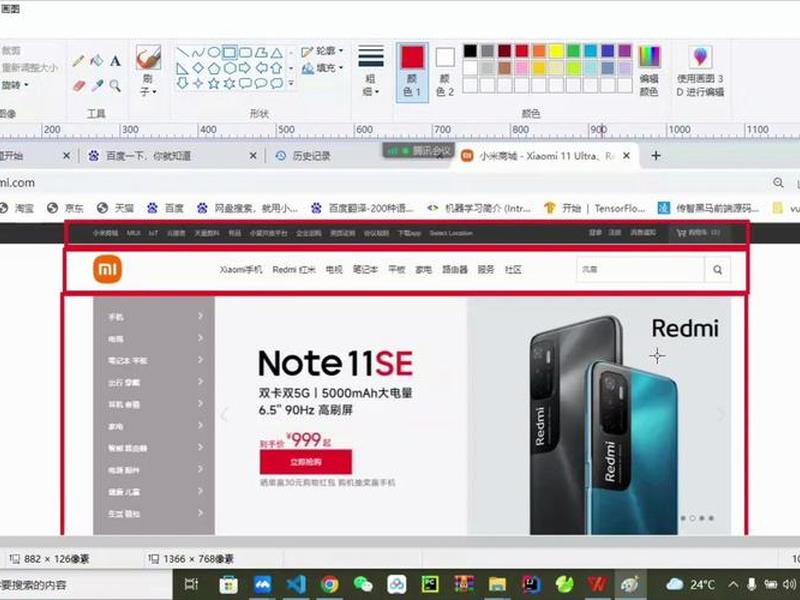Choose the Five-point star shape
The height and width of the screenshot is (600, 800).
tap(214, 83)
